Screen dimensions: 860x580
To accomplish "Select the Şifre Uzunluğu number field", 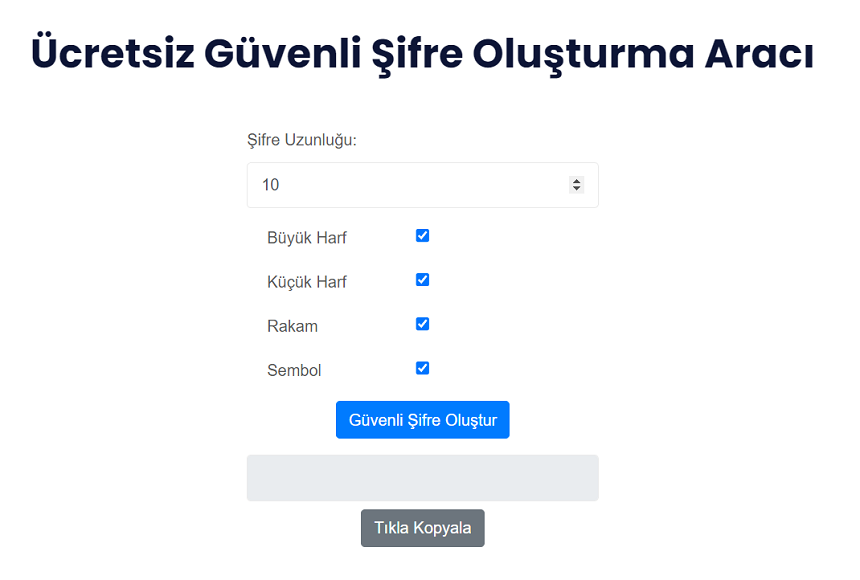I will 400,184.
